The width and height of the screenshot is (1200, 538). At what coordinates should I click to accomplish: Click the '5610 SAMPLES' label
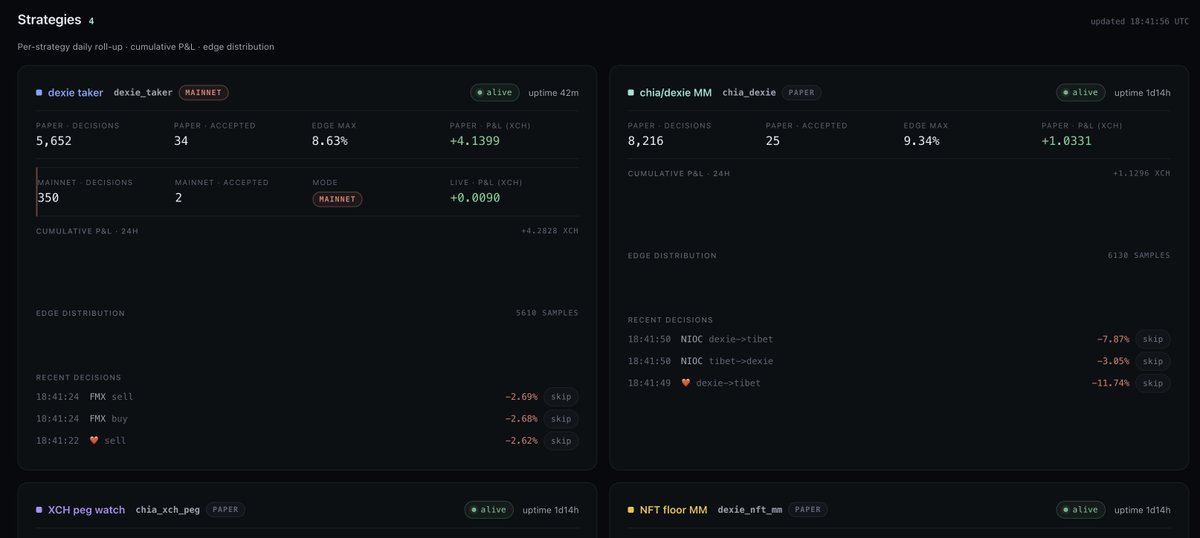click(x=547, y=313)
